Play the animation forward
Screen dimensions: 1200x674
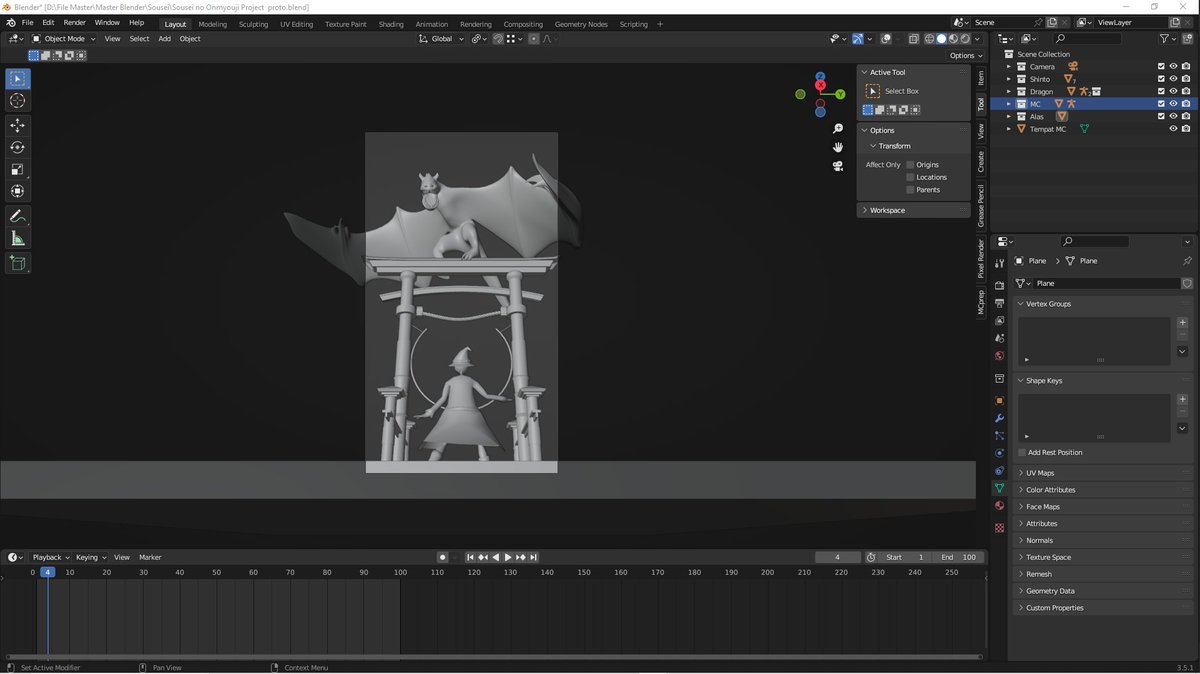click(508, 557)
